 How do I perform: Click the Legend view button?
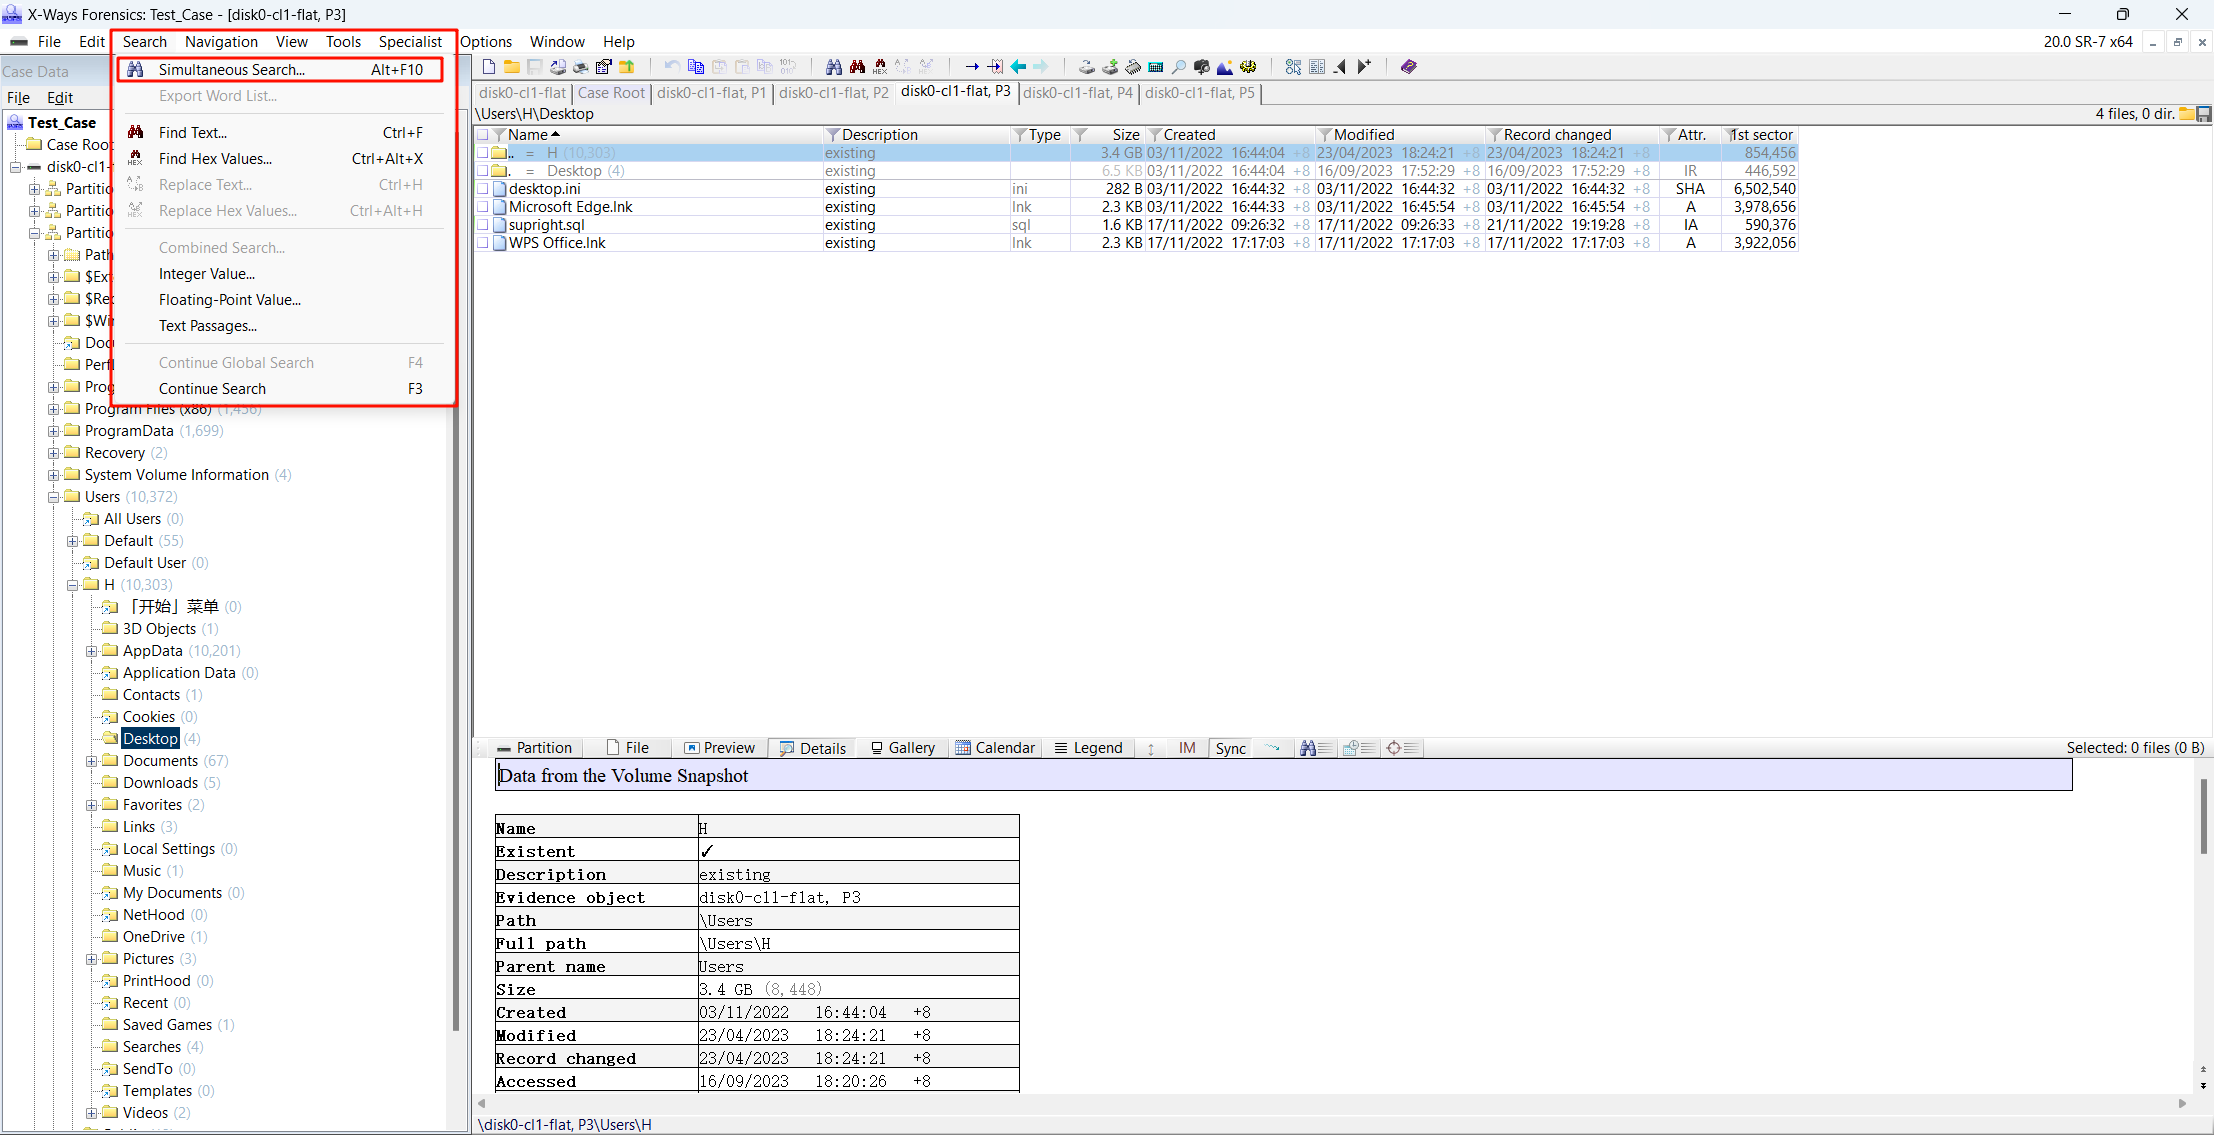(x=1089, y=748)
